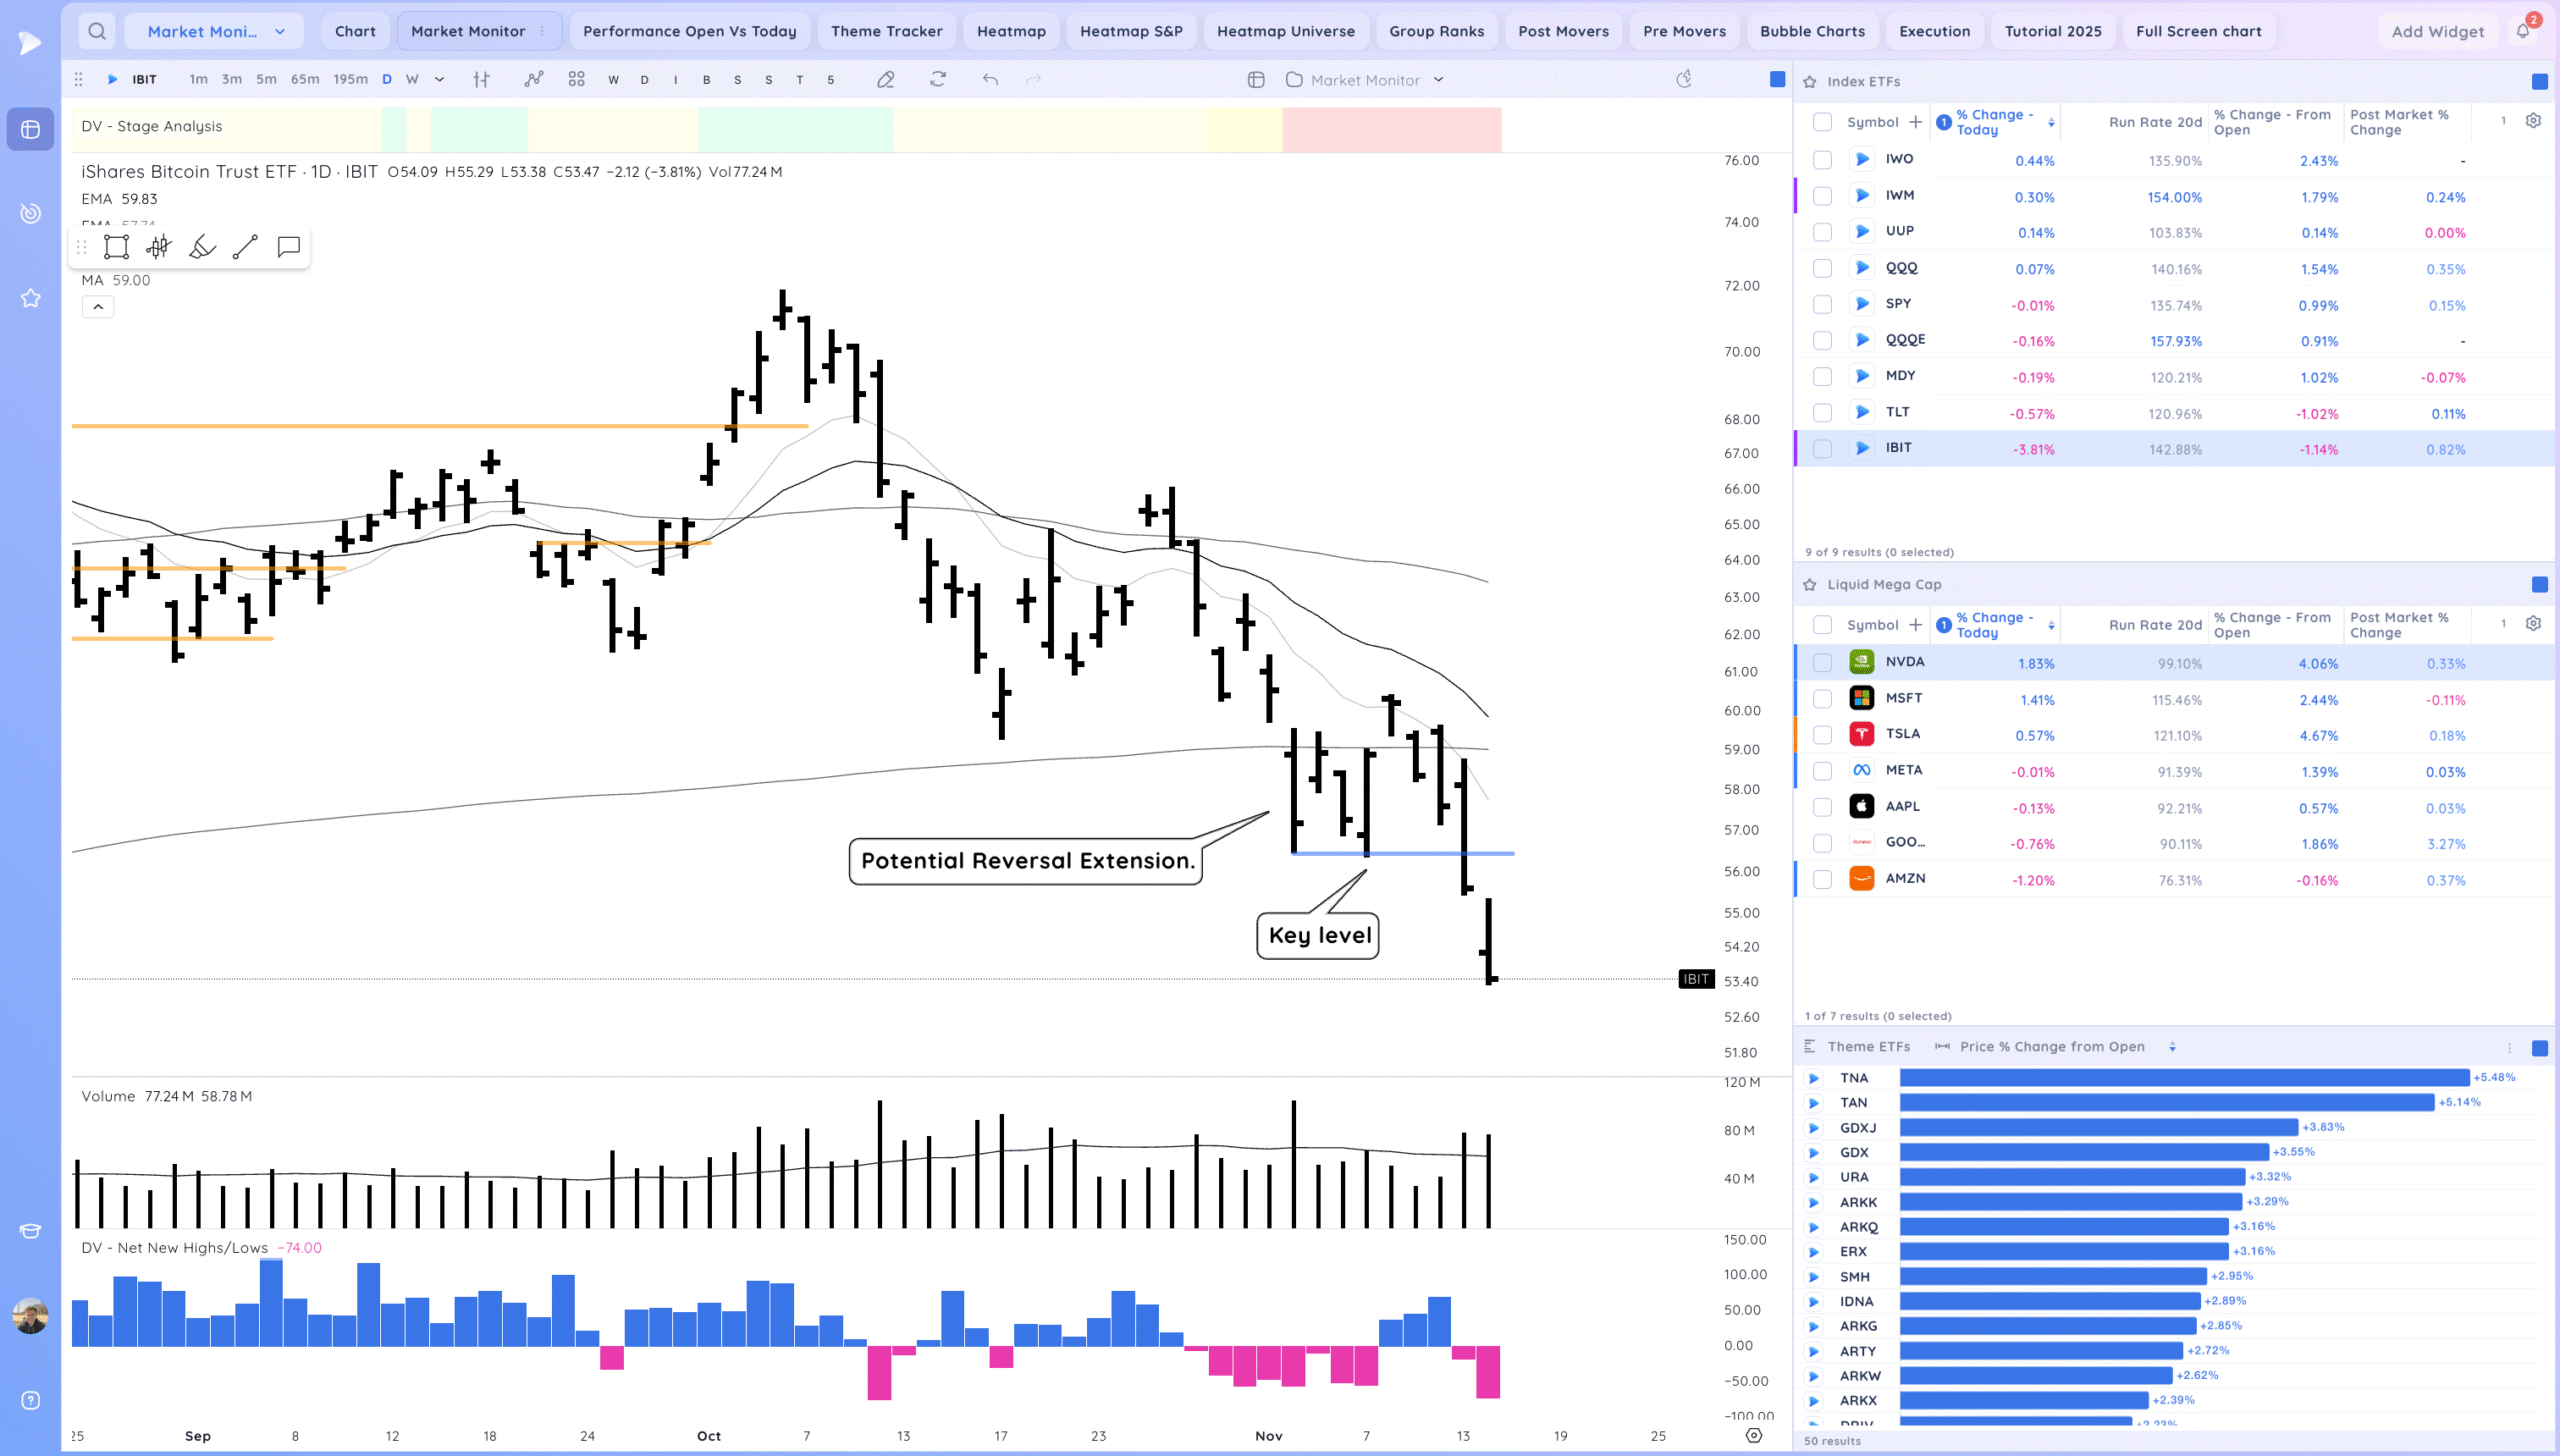Screen dimensions: 2560x1456
Task: Collapse the chart indicator legend chevron
Action: 98,307
